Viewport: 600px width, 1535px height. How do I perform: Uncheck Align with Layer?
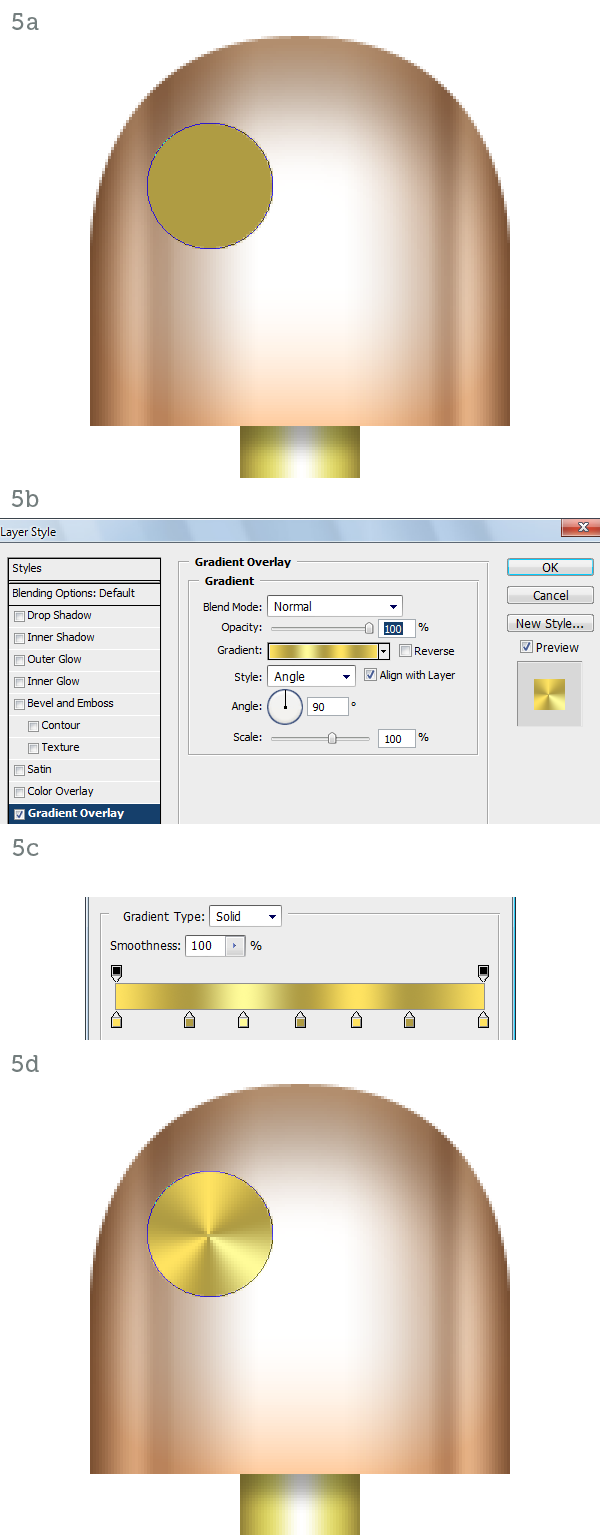tap(370, 675)
